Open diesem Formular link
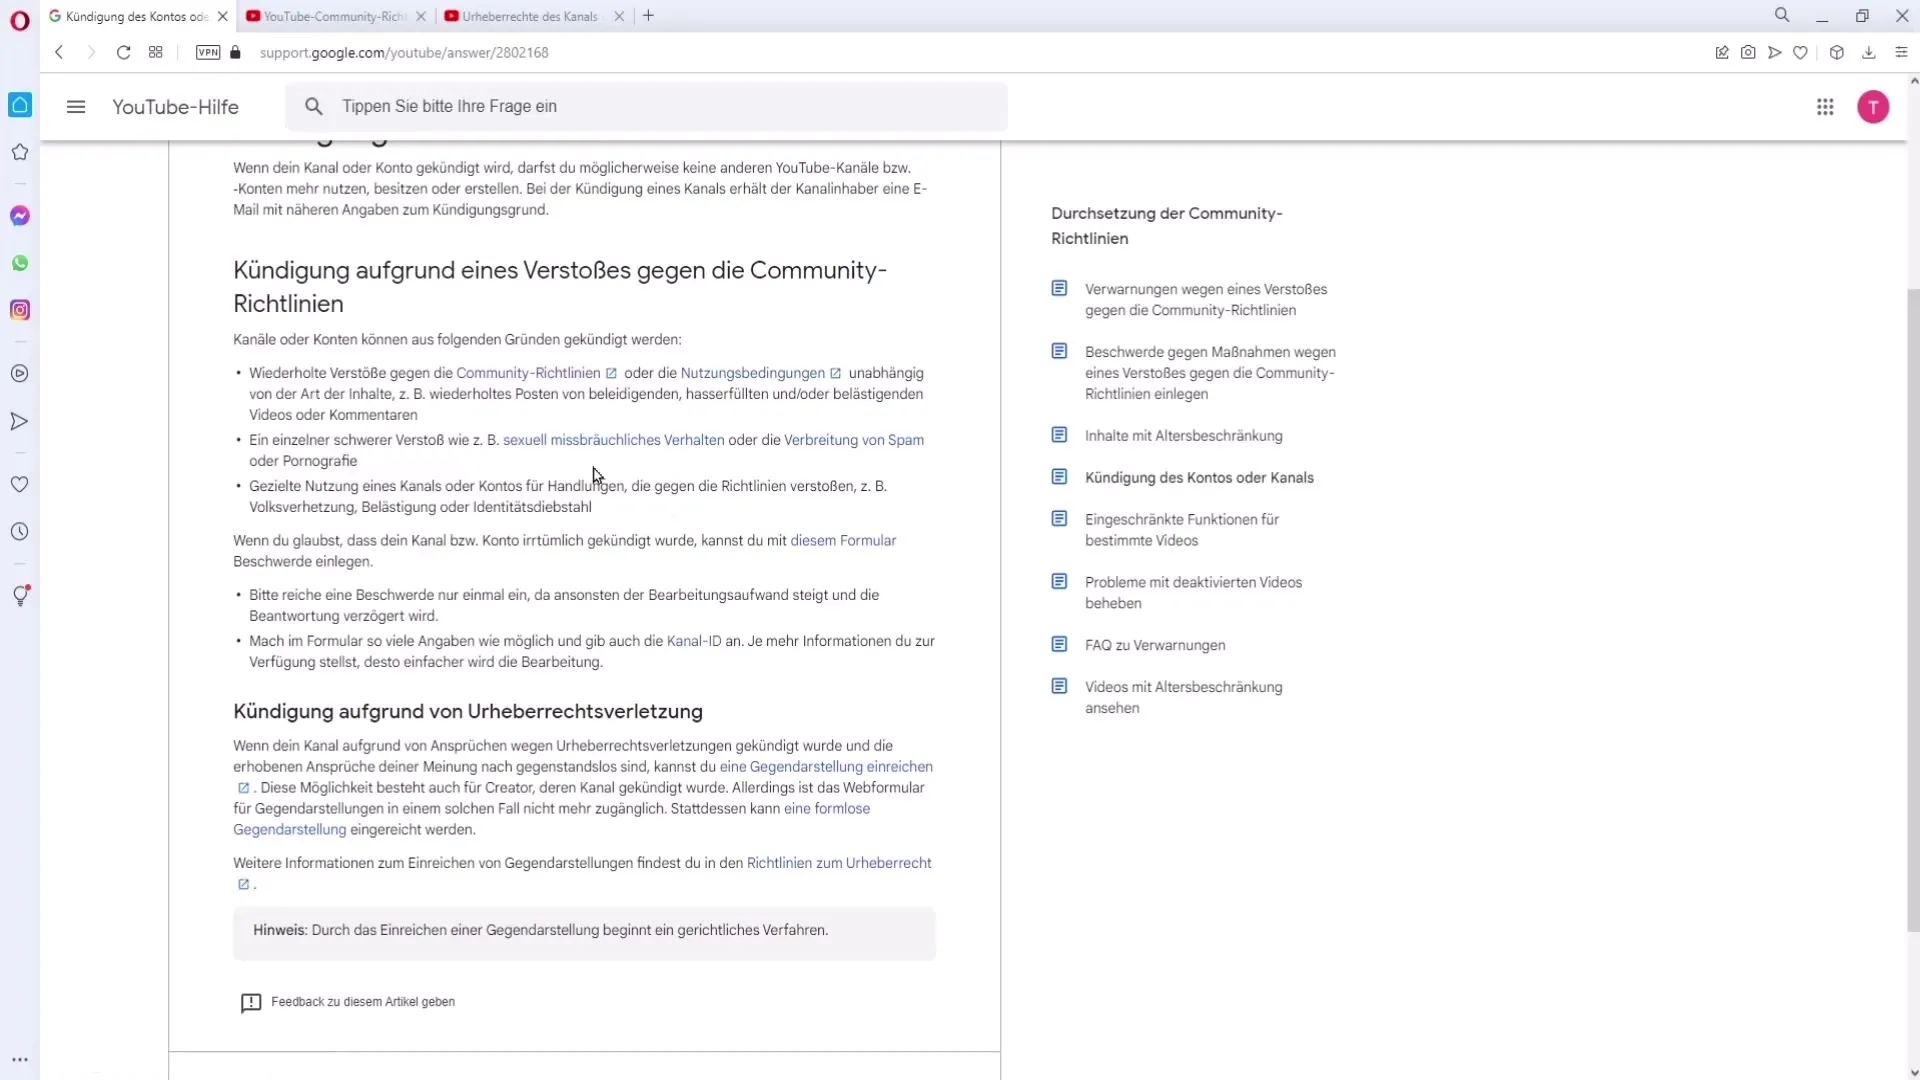Image resolution: width=1920 pixels, height=1080 pixels. coord(843,541)
